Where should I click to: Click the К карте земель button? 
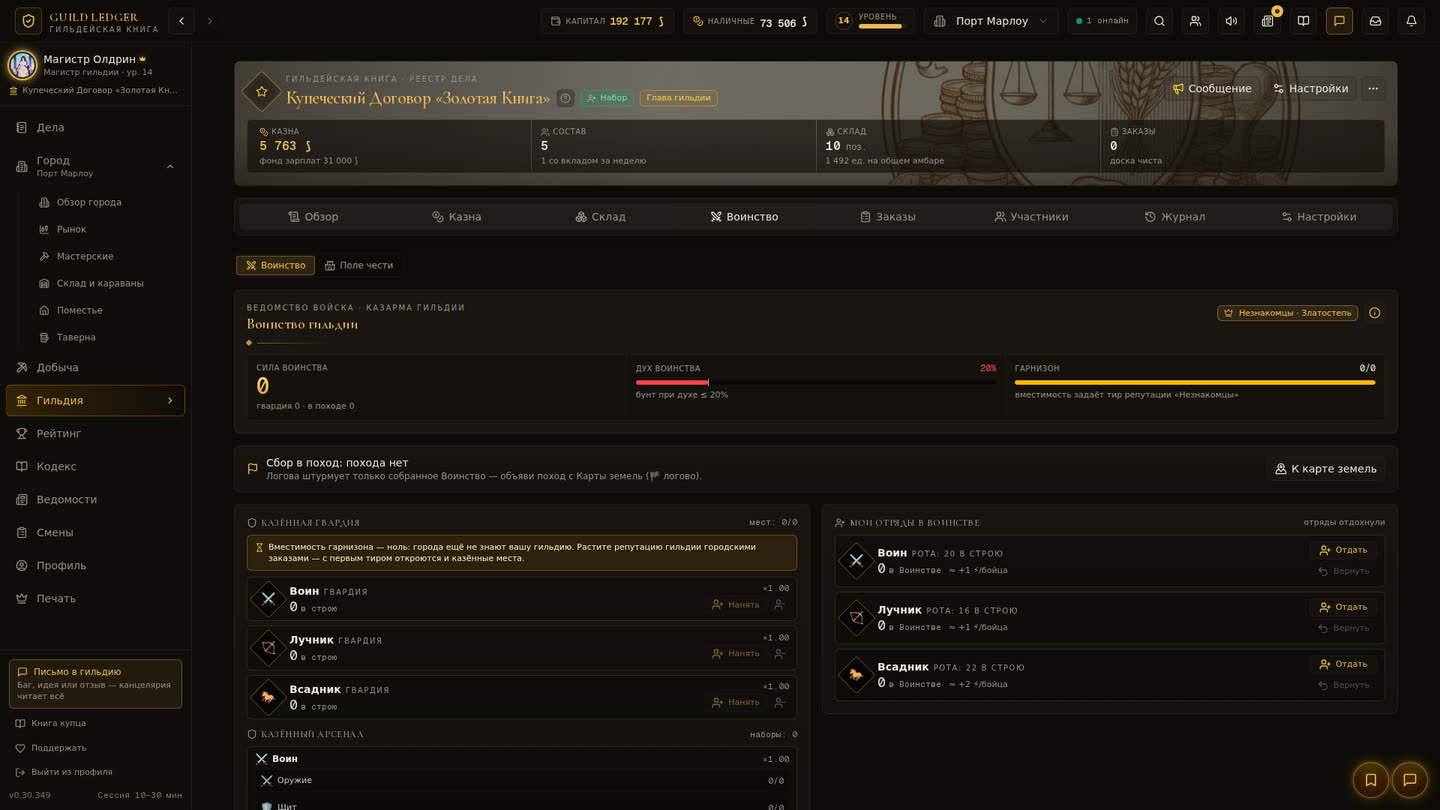[1325, 469]
